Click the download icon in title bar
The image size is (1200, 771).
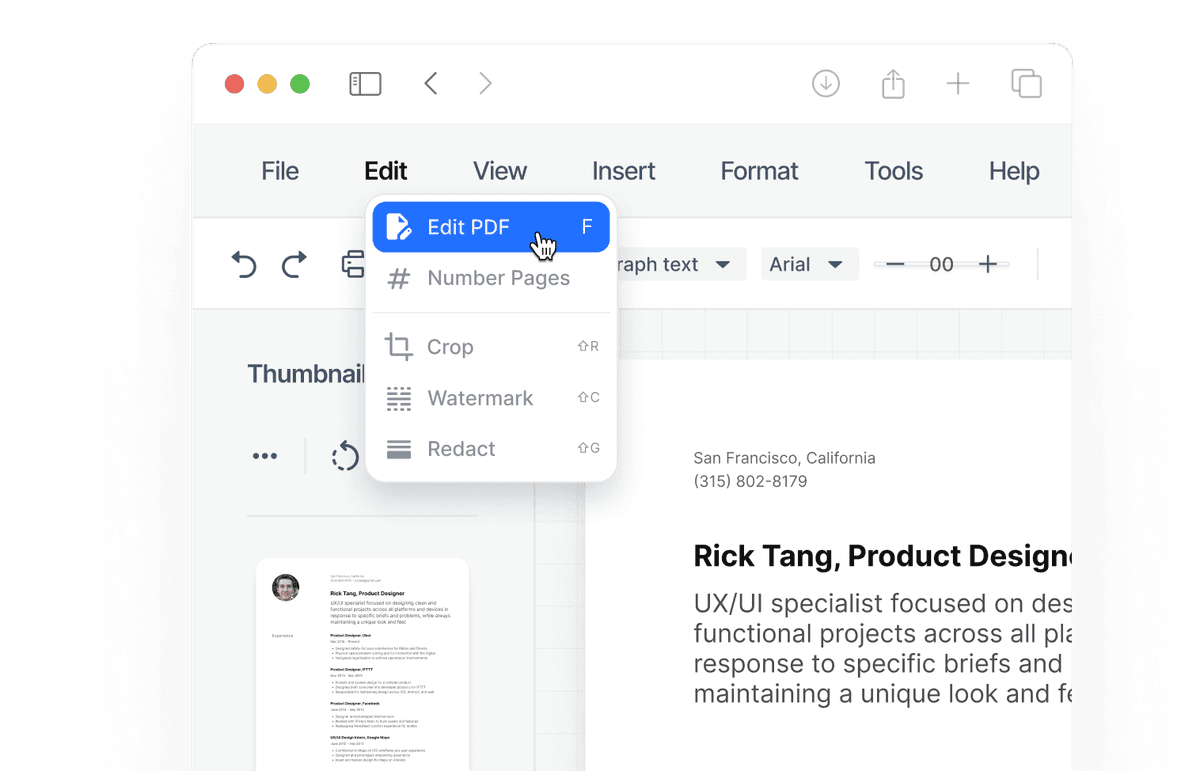click(826, 84)
